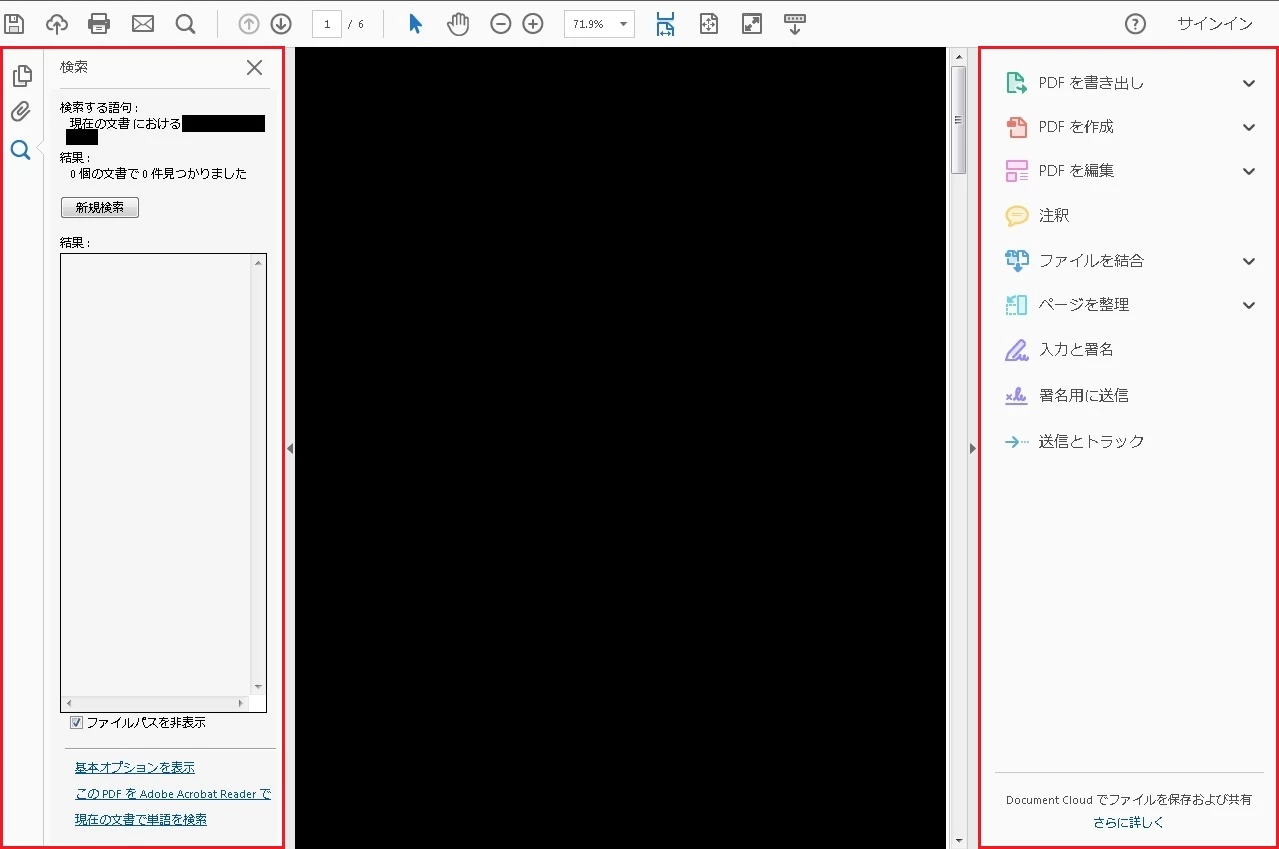Click the results list scroll-right arrow
The height and width of the screenshot is (849, 1279).
(x=240, y=703)
